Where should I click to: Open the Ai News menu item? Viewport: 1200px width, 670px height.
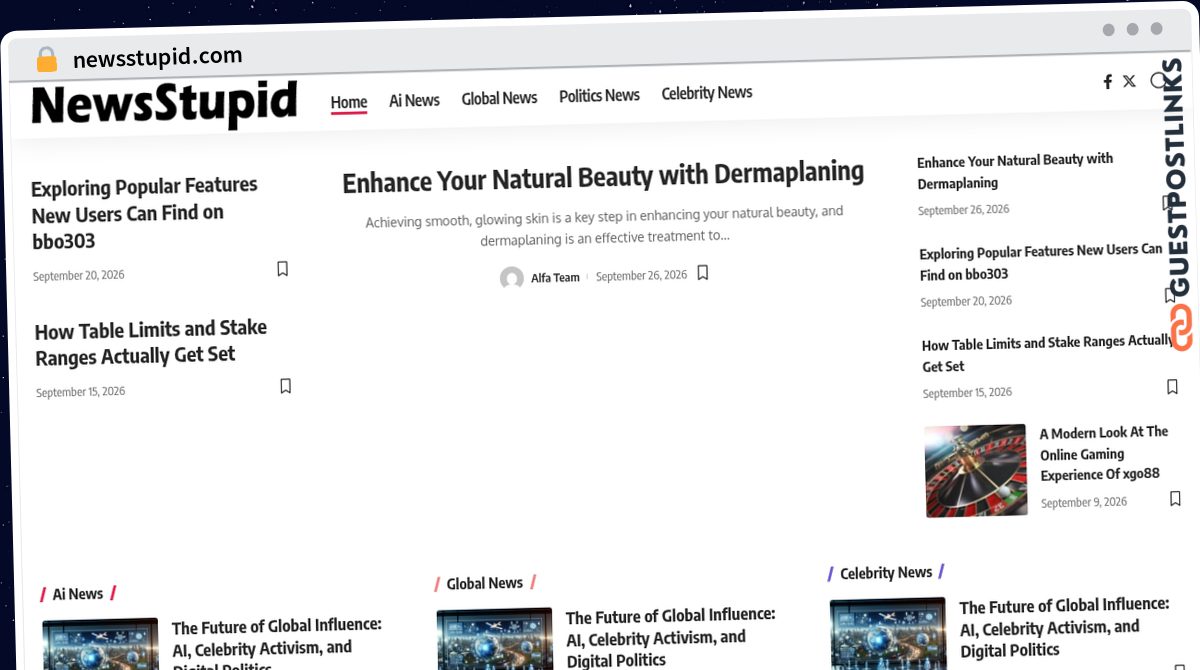414,100
